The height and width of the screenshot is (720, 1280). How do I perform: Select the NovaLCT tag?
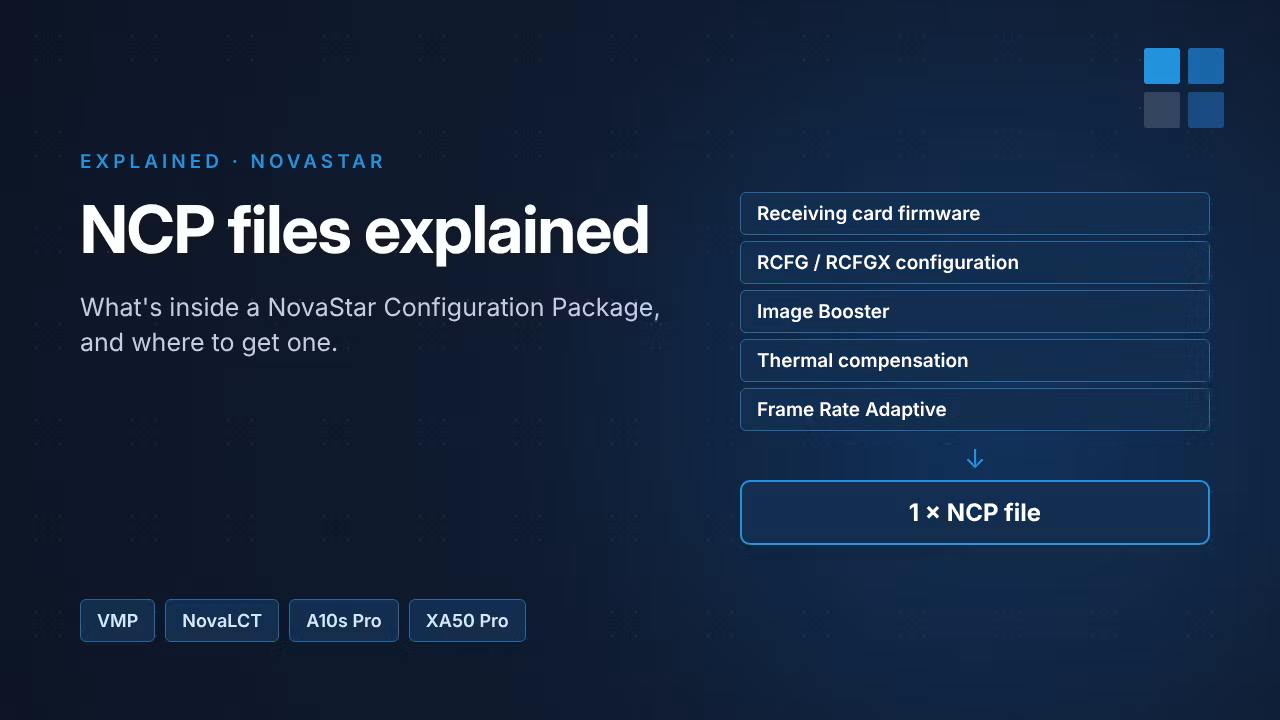coord(222,620)
